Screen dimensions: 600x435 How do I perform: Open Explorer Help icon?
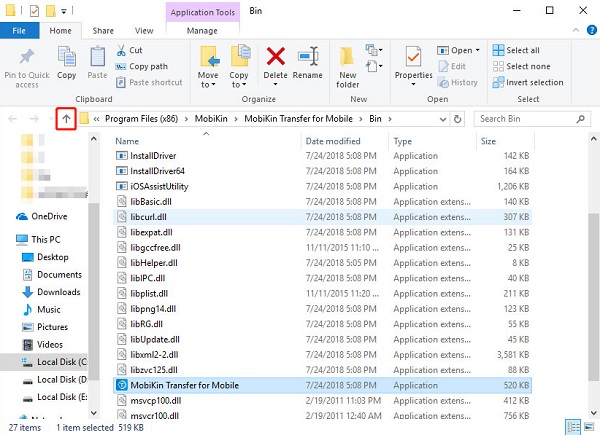[x=592, y=30]
